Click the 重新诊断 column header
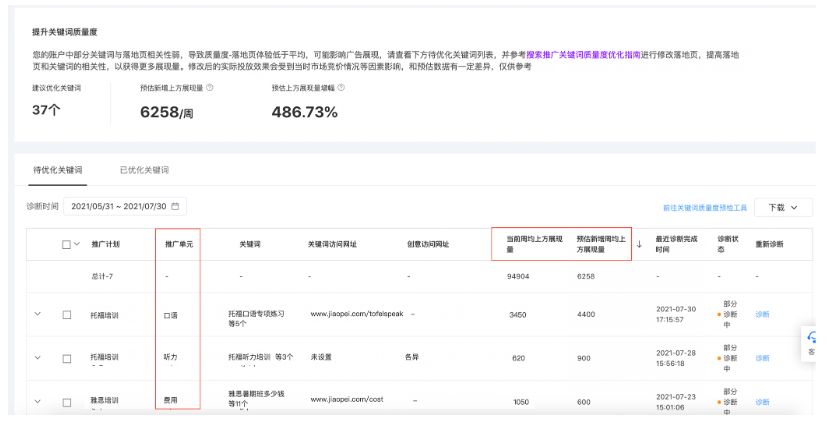Screen dimensions: 827x424 pyautogui.click(x=769, y=244)
